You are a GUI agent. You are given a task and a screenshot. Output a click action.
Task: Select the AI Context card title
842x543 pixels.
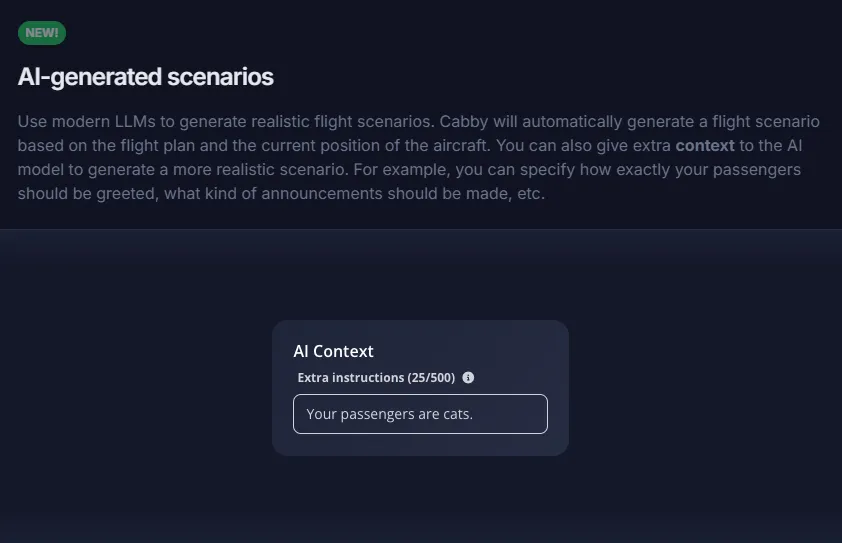[x=333, y=351]
